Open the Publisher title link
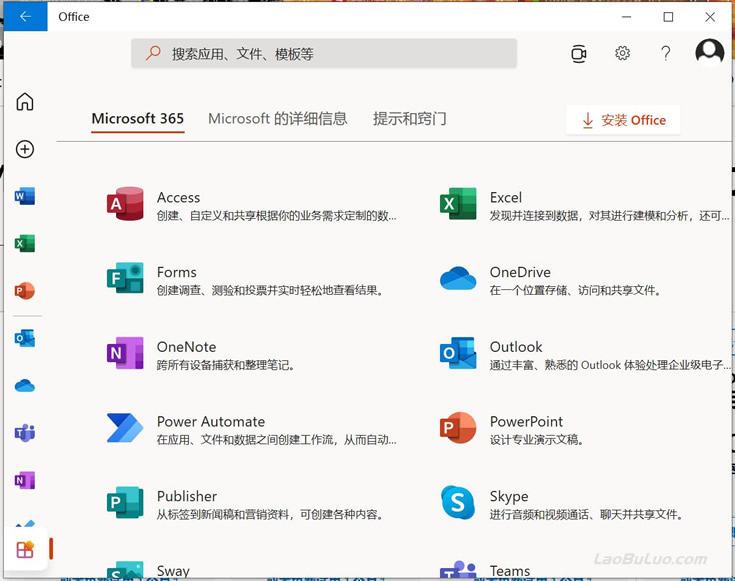 pyautogui.click(x=187, y=496)
